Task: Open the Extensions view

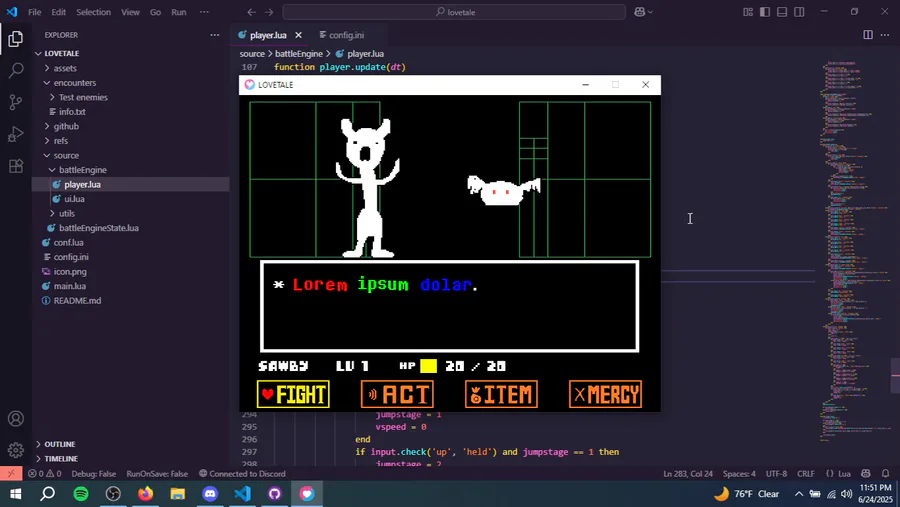Action: tap(15, 166)
